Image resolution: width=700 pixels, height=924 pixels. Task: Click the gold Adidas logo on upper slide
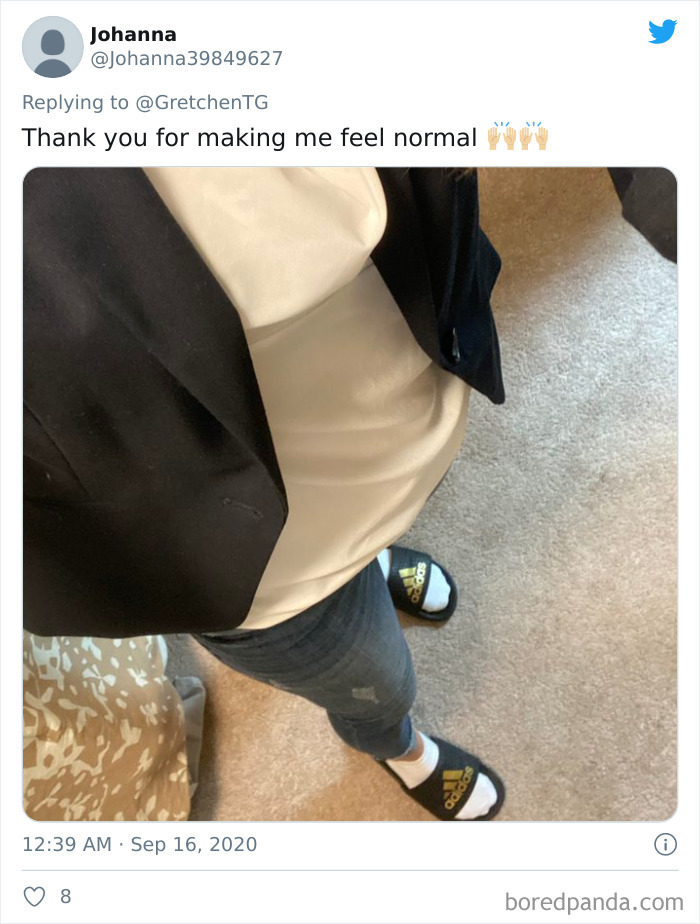point(414,582)
